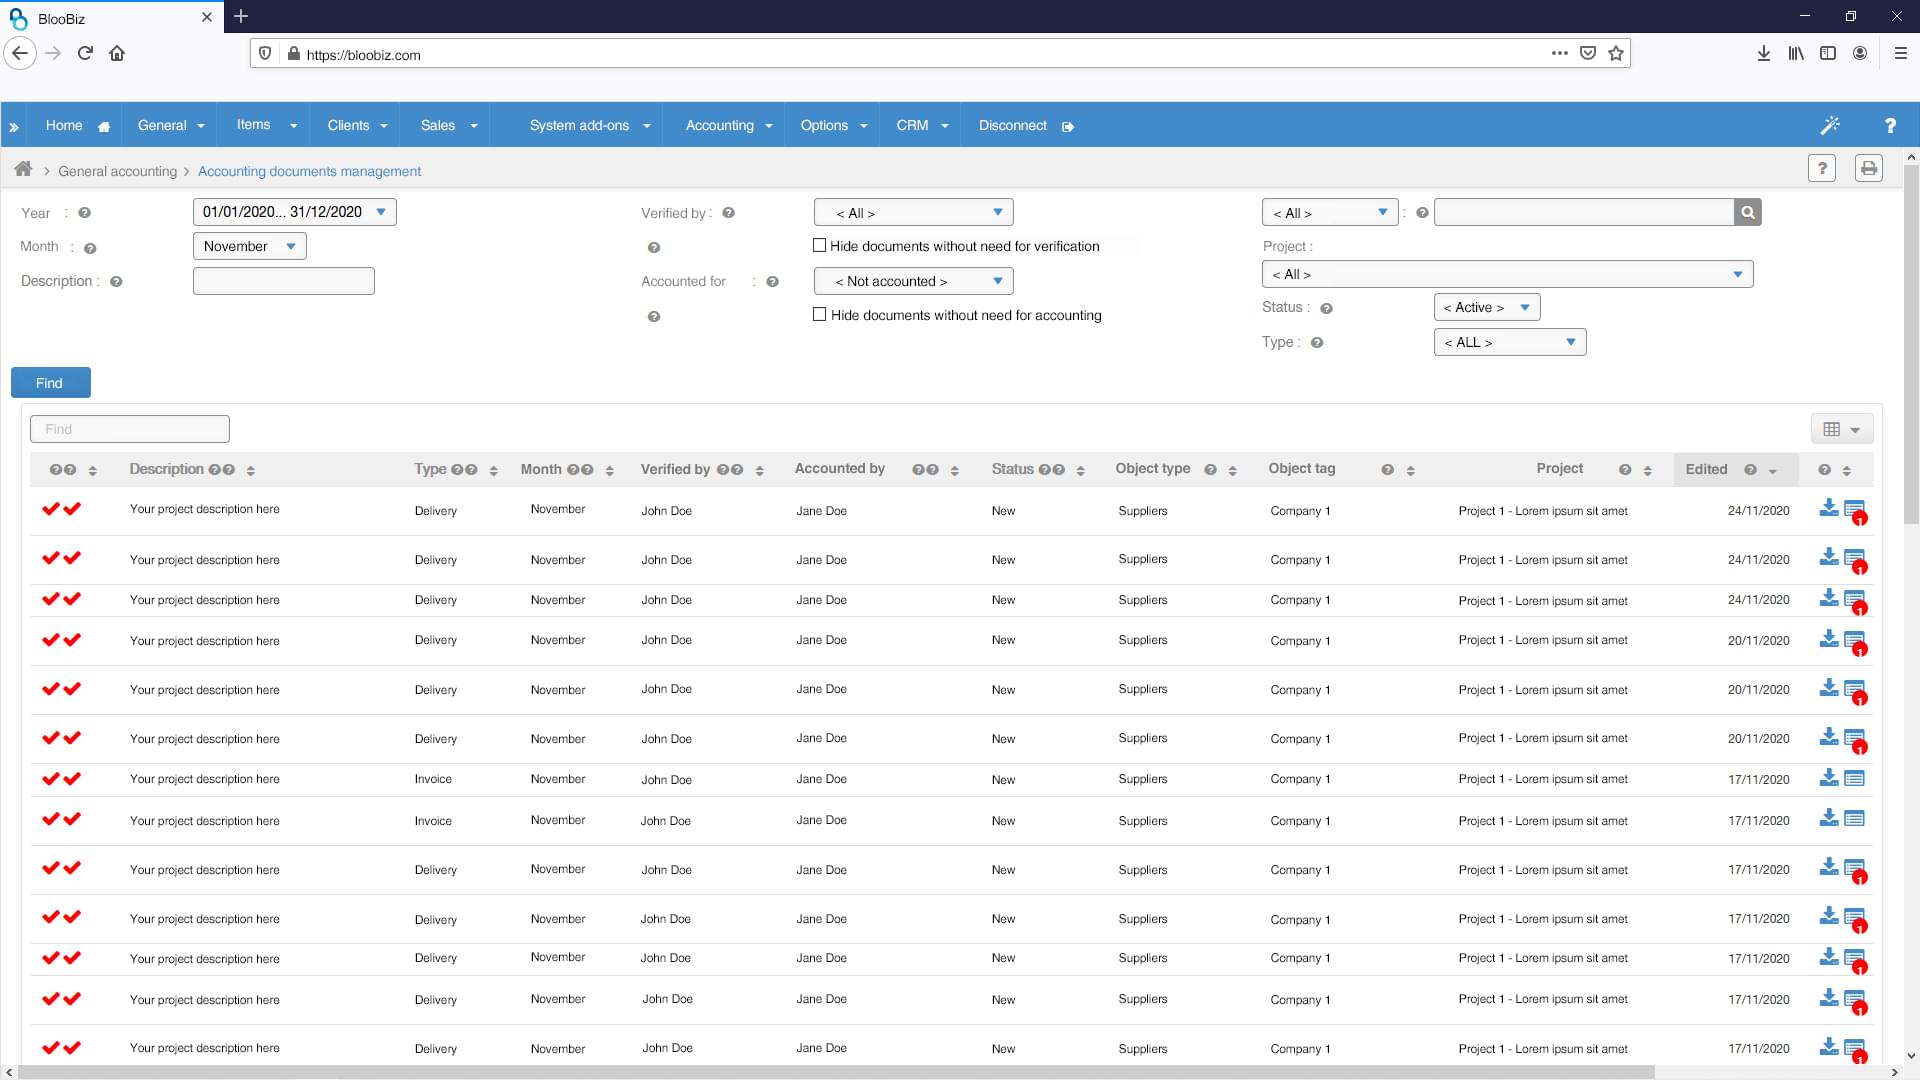Open the Clients menu
1920x1080 pixels.
click(357, 125)
